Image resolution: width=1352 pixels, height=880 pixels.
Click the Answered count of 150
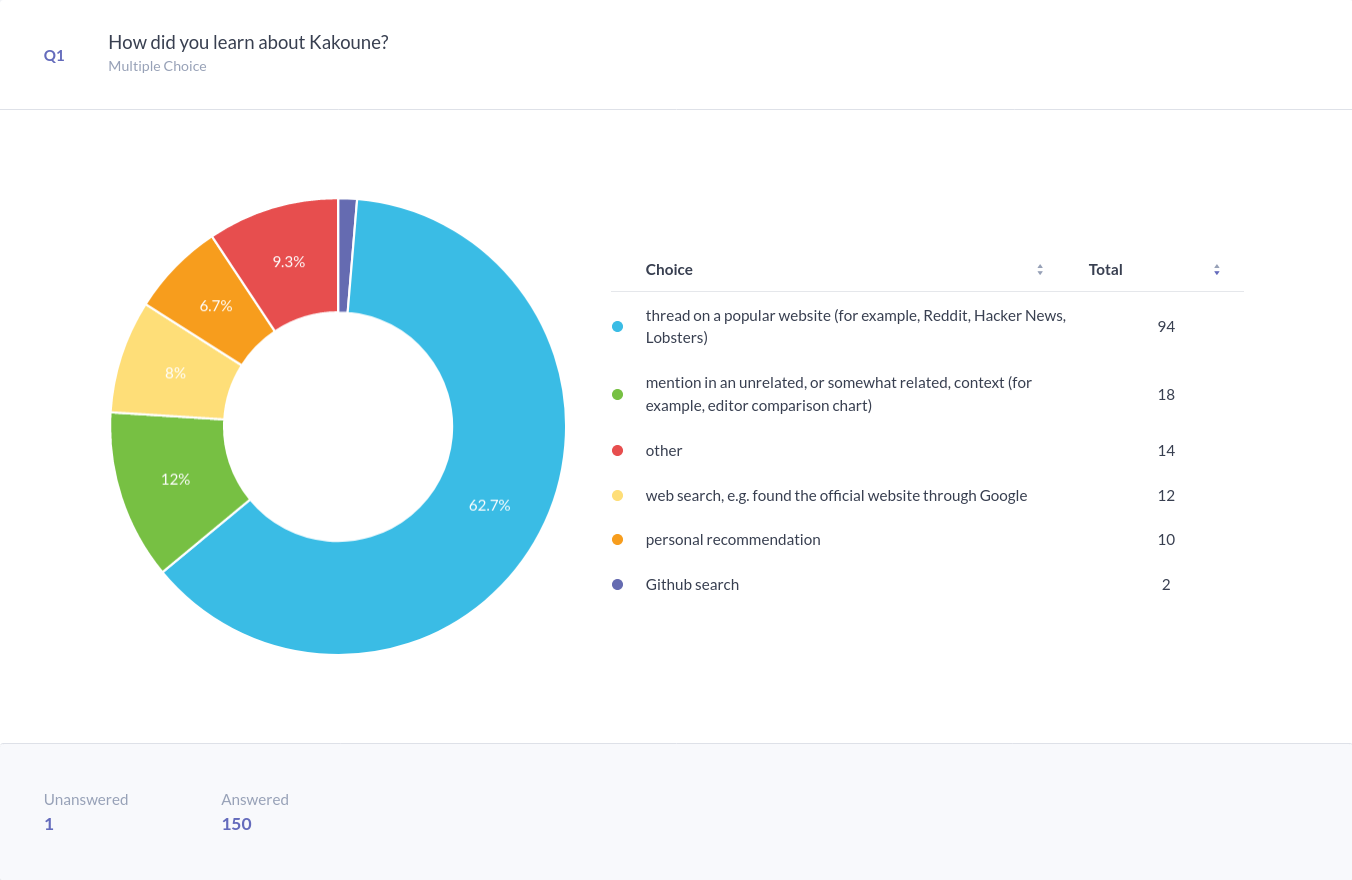[x=236, y=824]
